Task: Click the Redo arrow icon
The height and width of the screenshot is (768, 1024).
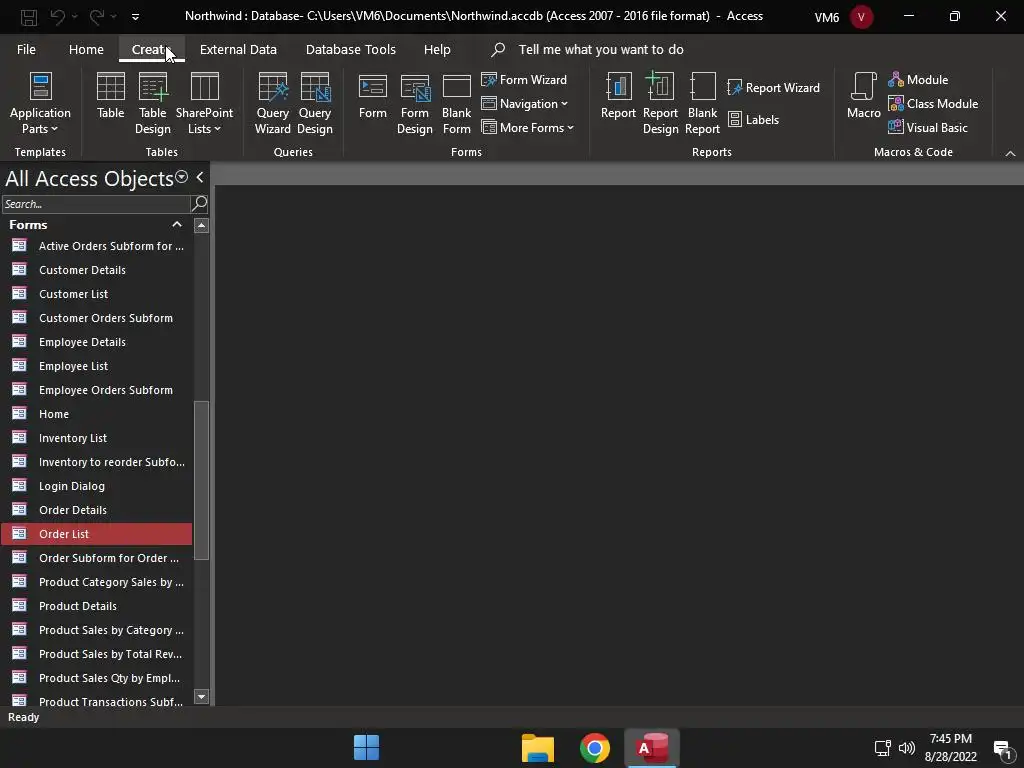Action: (97, 16)
